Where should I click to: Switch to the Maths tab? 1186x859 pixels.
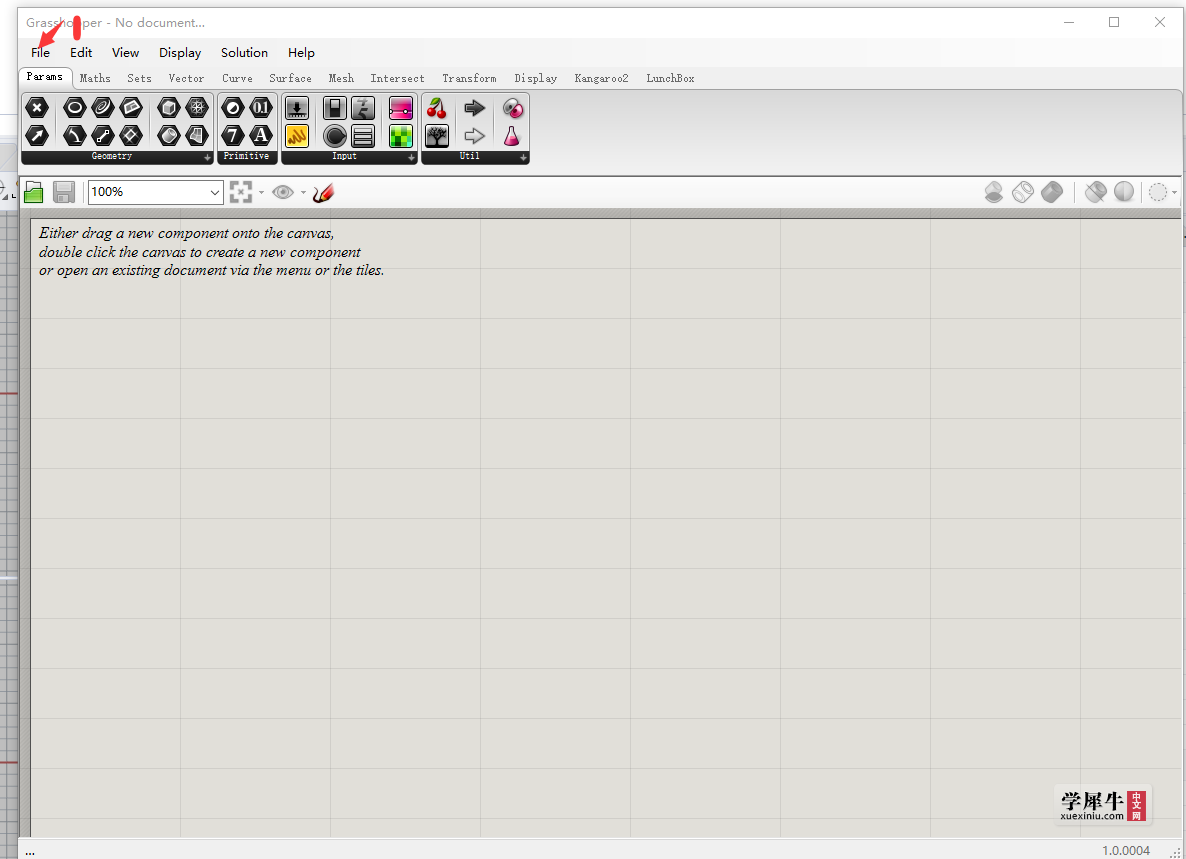[x=95, y=78]
